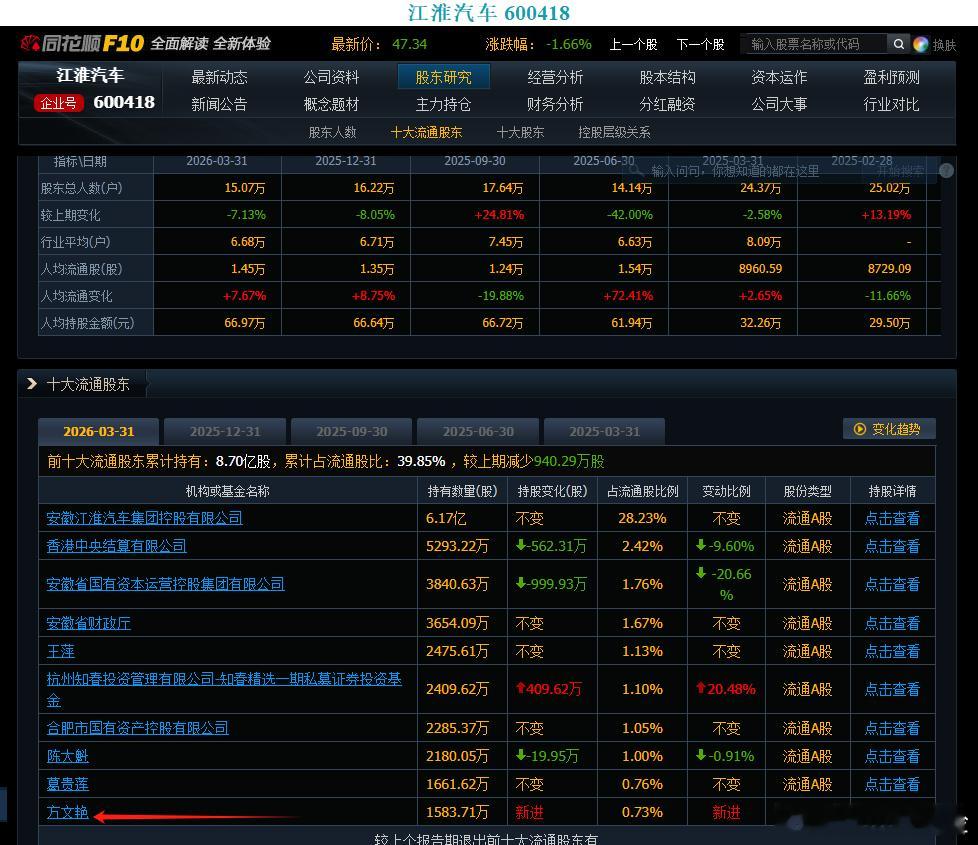Select 十大流通股东 sub-tab
Screen dimensions: 978x845
coord(427,132)
